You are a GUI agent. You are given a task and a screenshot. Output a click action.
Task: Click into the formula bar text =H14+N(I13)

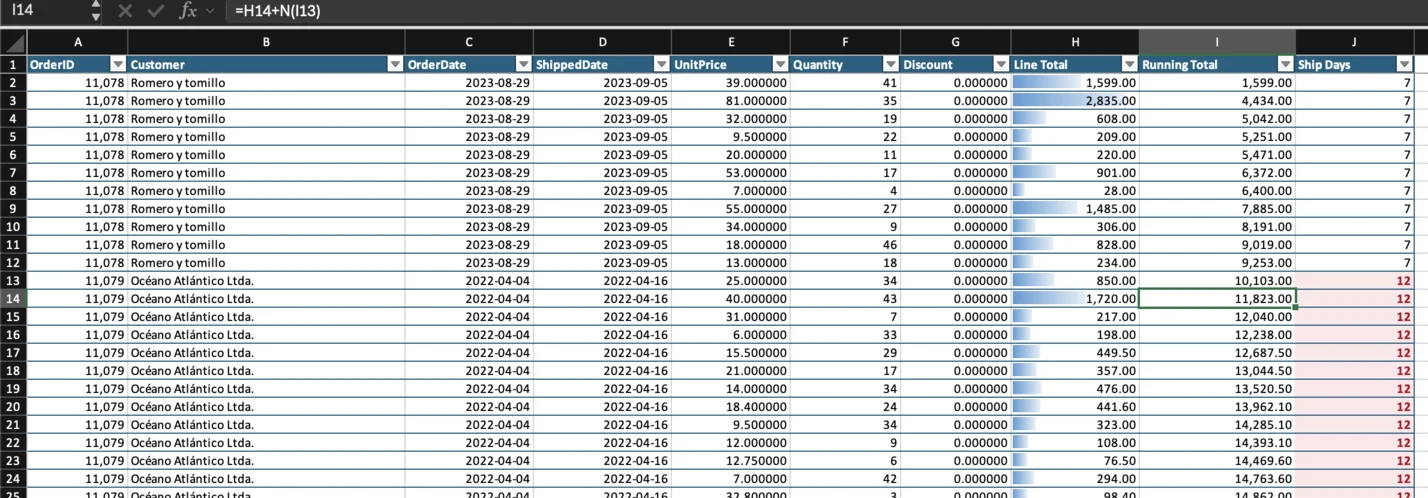[278, 11]
